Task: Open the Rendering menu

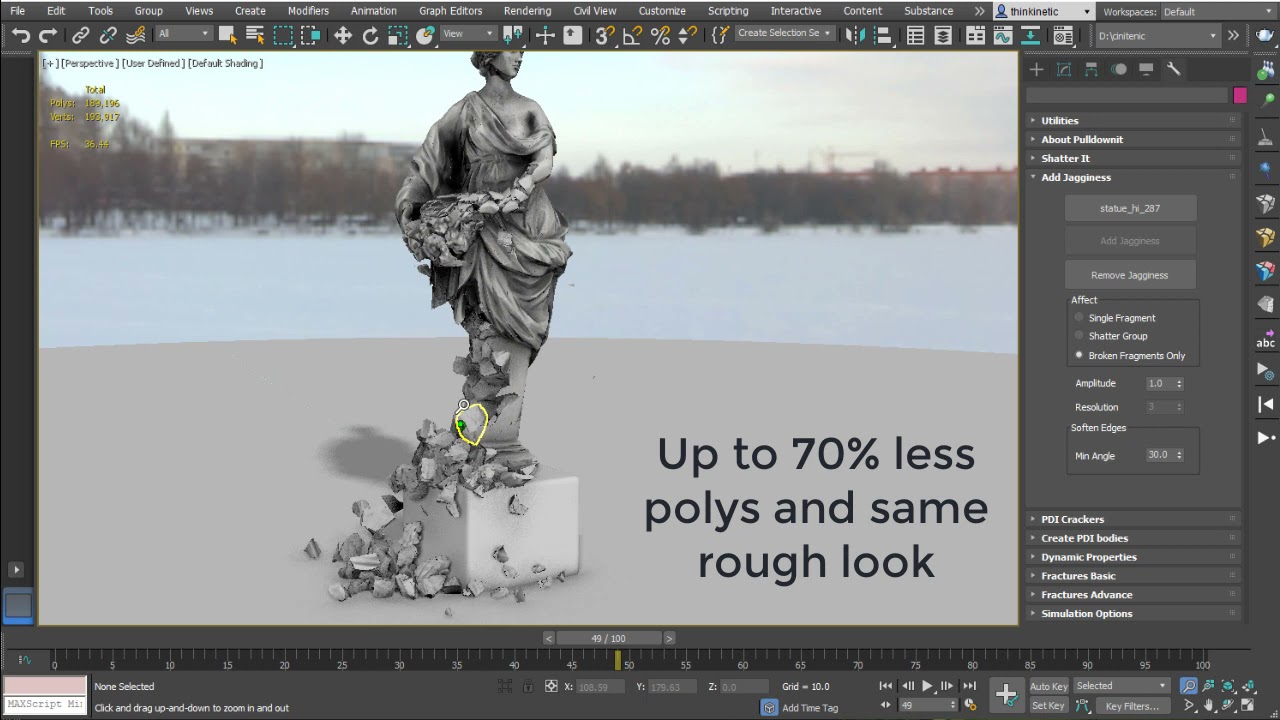Action: (x=527, y=11)
